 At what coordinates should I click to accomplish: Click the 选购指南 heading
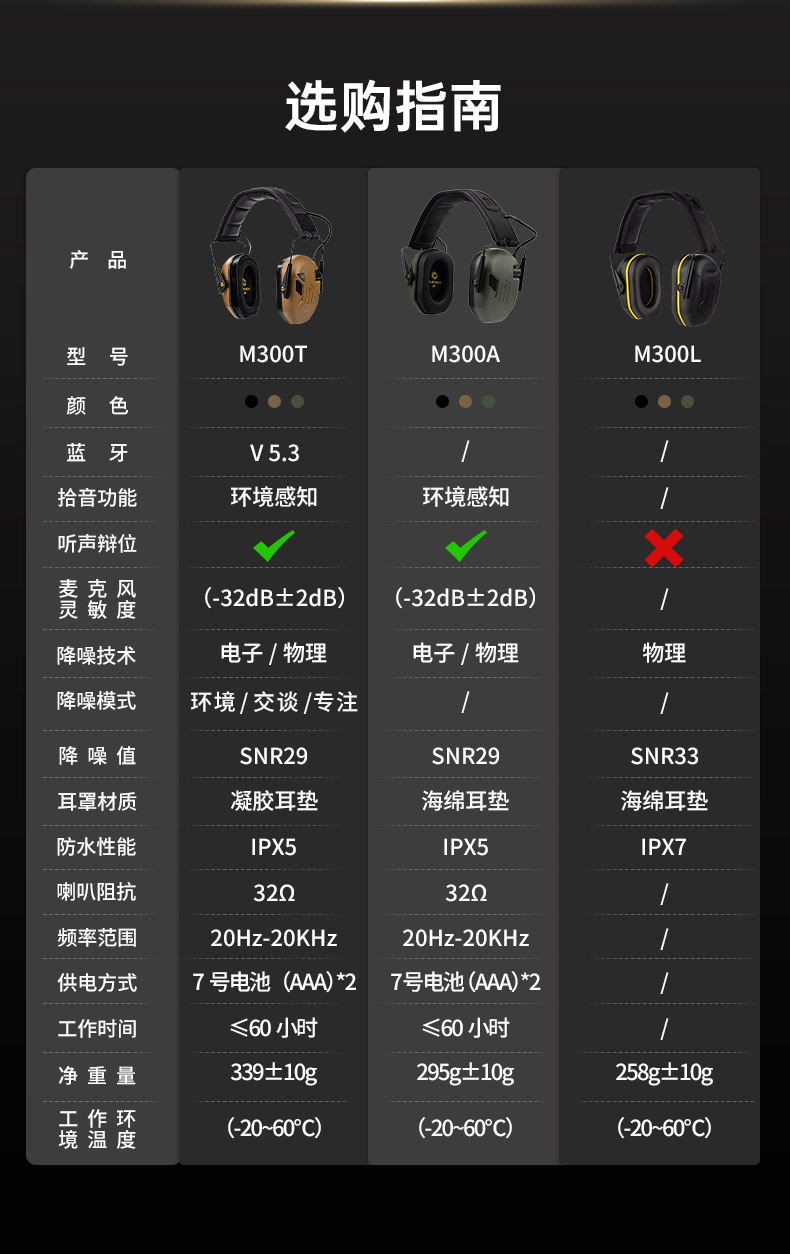(394, 106)
